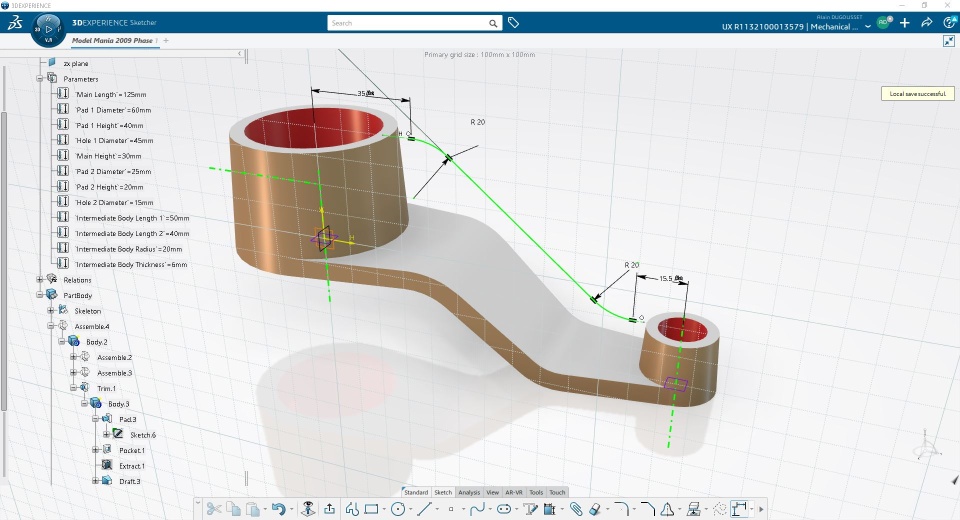Switch to the AR-VR toolbar tab

point(514,492)
